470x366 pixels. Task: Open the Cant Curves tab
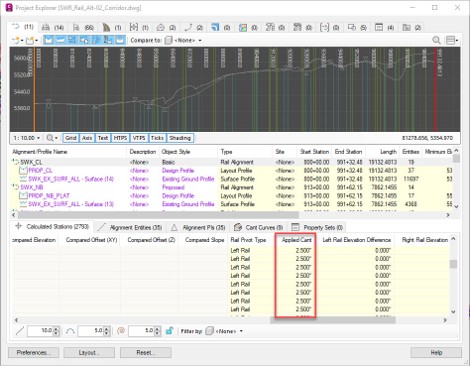[258, 227]
